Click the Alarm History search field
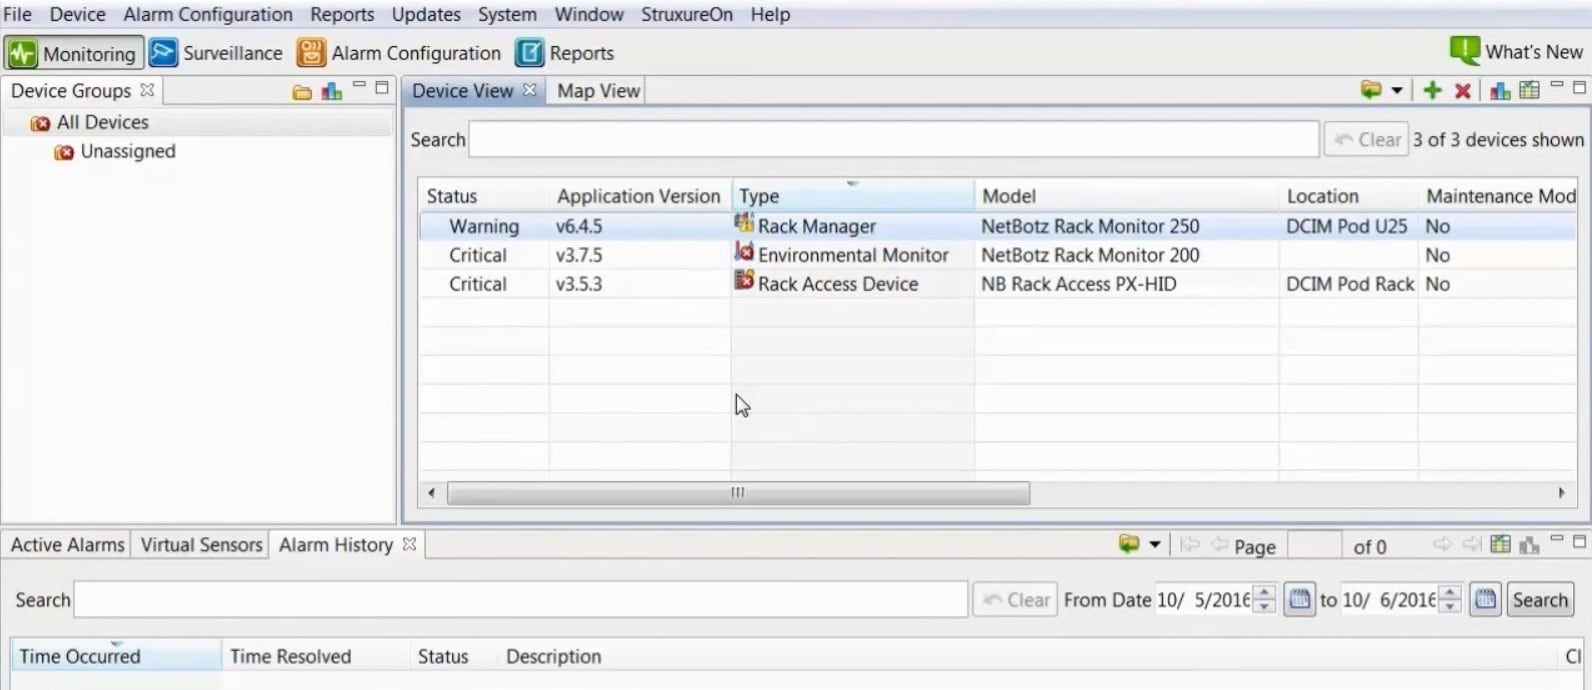Viewport: 1592px width, 690px height. click(521, 600)
